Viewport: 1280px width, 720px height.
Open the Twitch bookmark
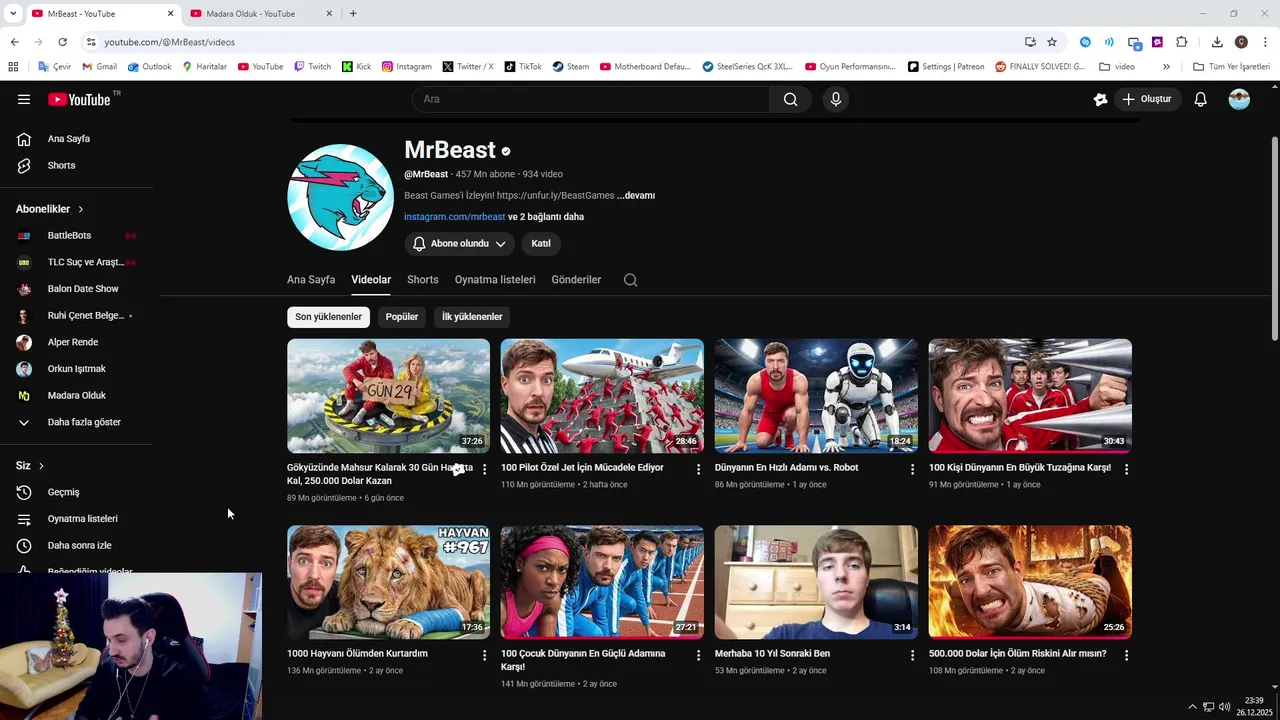point(312,67)
